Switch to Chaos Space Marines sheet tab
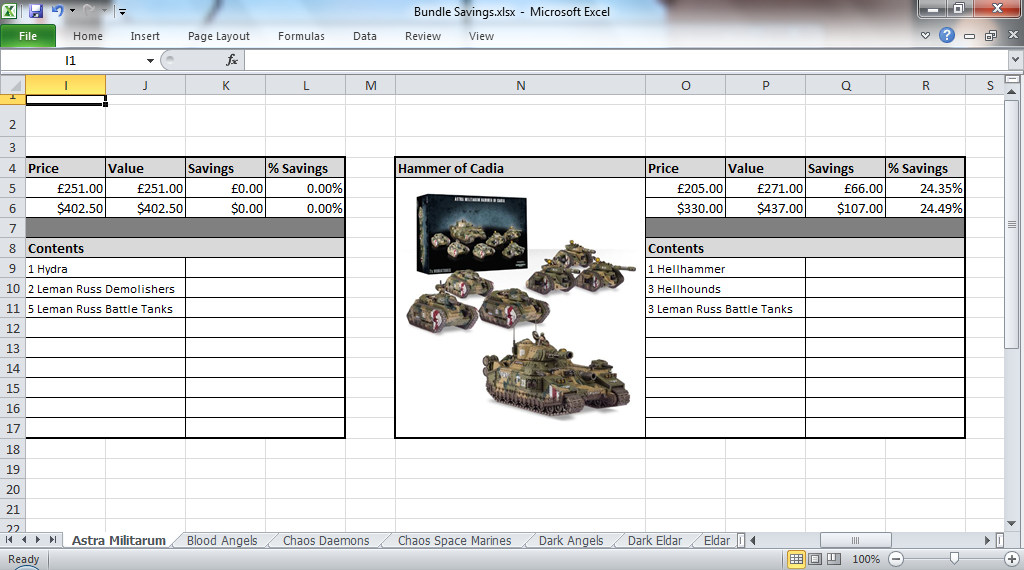The height and width of the screenshot is (570, 1024). 455,541
